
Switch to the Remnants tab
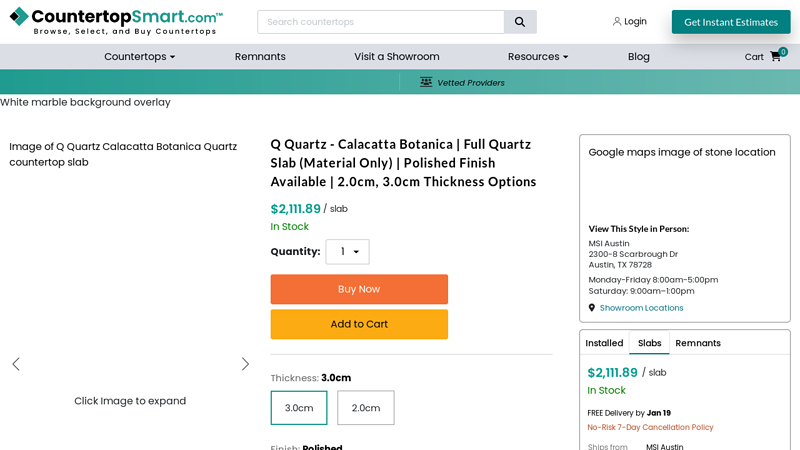[698, 343]
